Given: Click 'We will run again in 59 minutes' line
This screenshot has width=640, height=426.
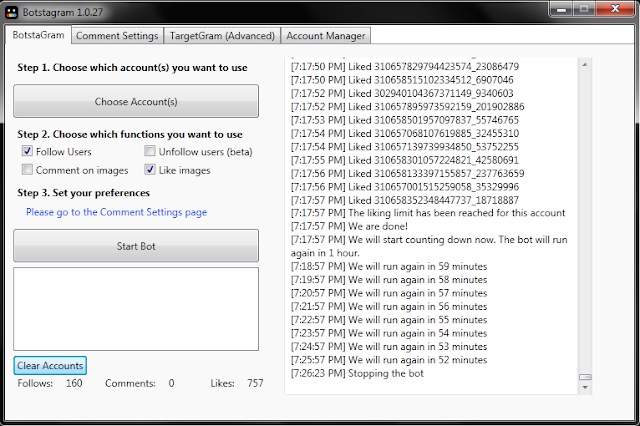Looking at the screenshot, I should (389, 266).
